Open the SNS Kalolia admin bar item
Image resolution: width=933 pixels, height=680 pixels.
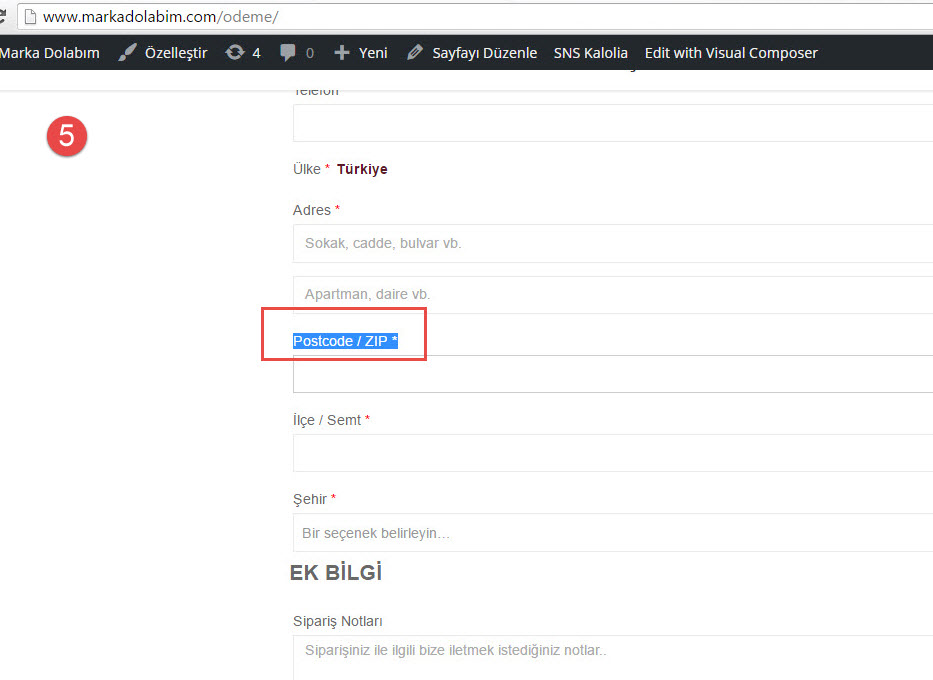tap(590, 53)
